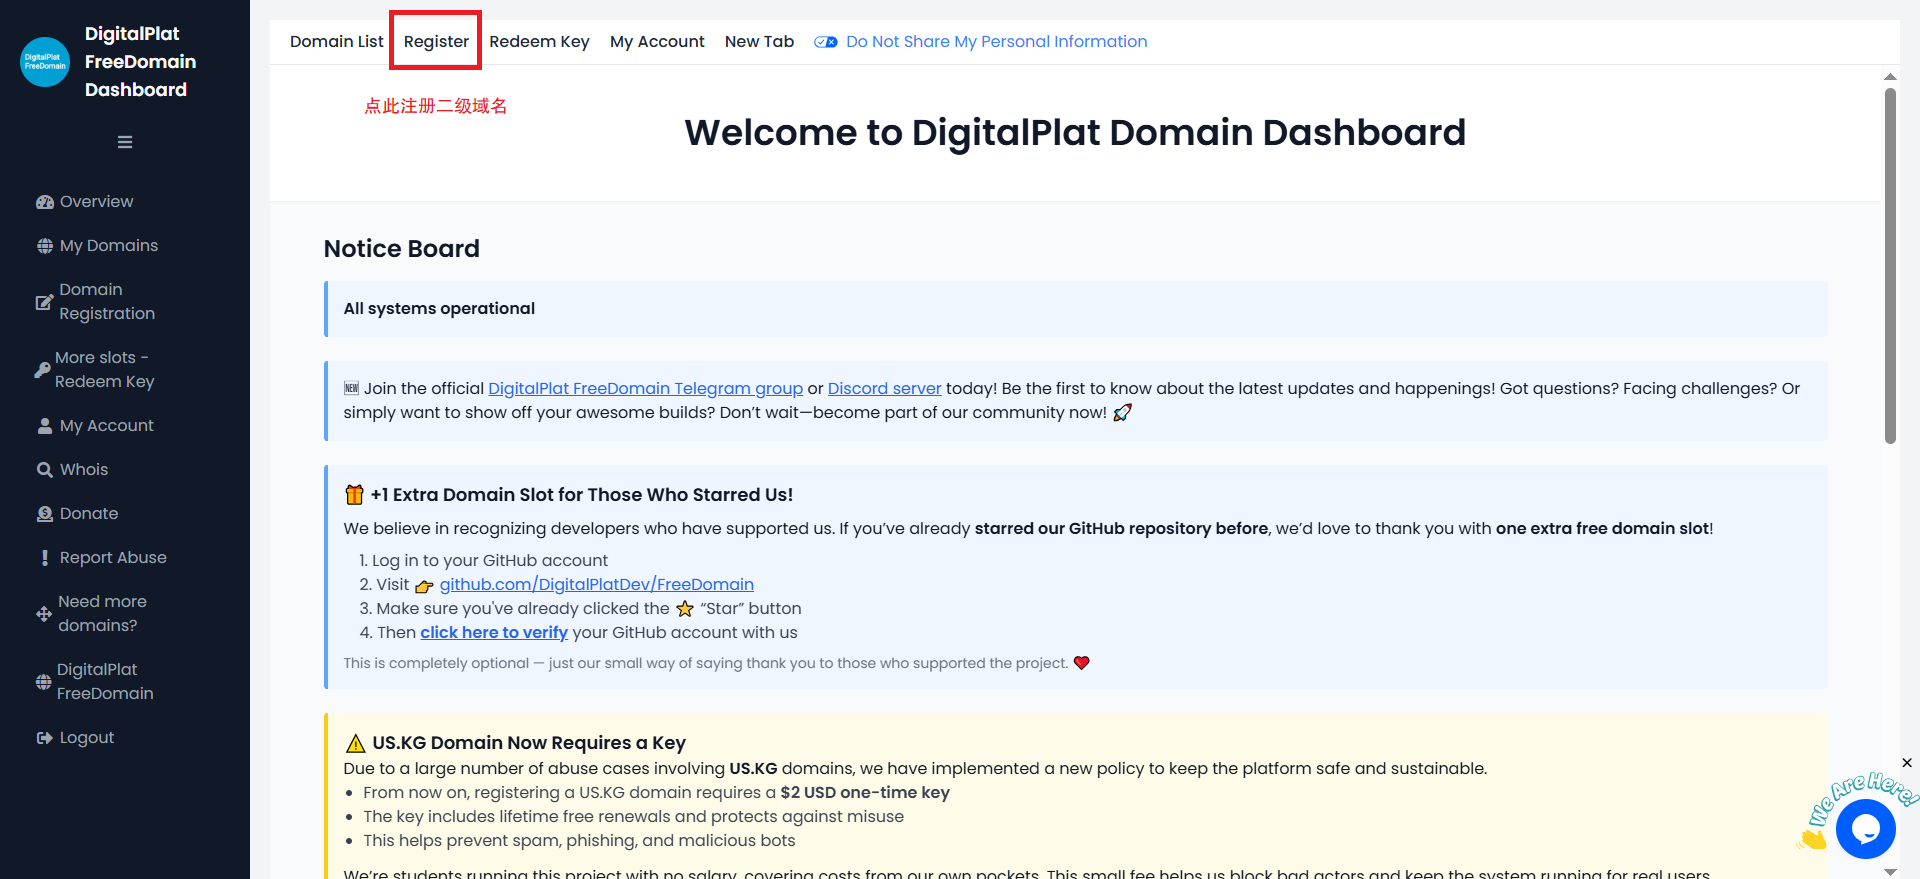Visit github.com/DigitalPlatDev/FreeDomain link
1920x879 pixels.
pos(596,585)
